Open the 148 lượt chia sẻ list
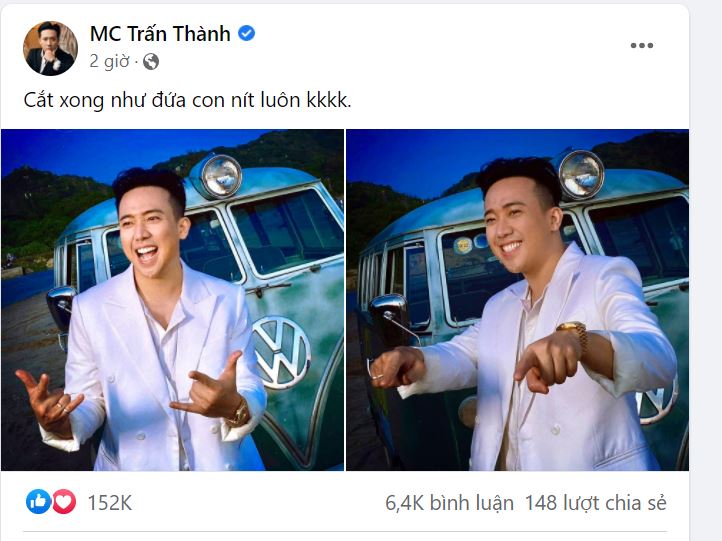This screenshot has height=541, width=722. [595, 503]
